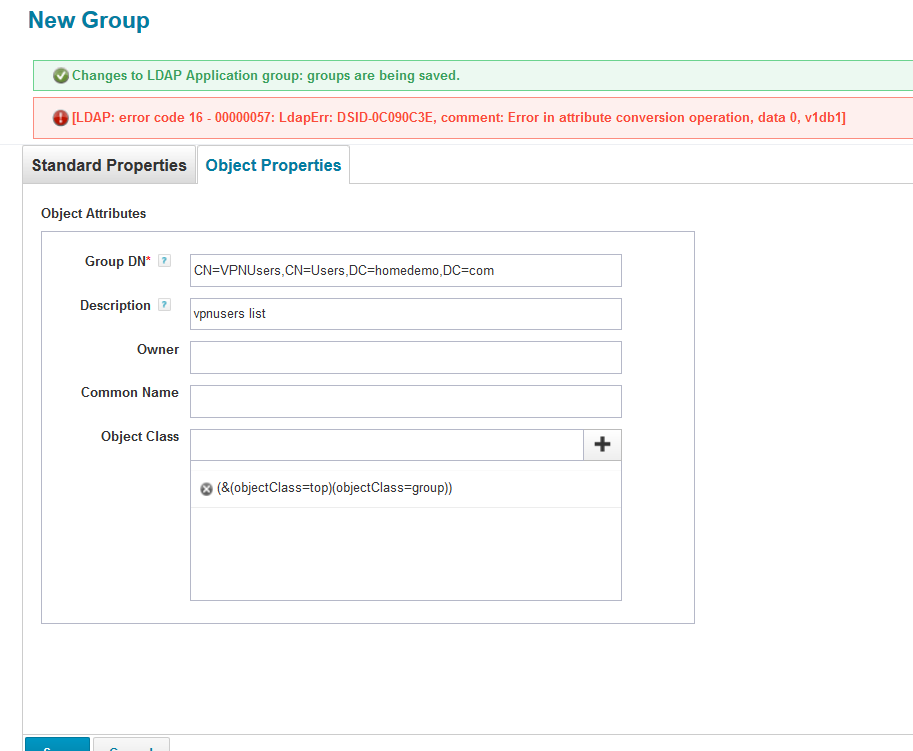The height and width of the screenshot is (751, 913).
Task: Select the (&(objectClass=top)(objectClass=group)) list entry
Action: [335, 488]
